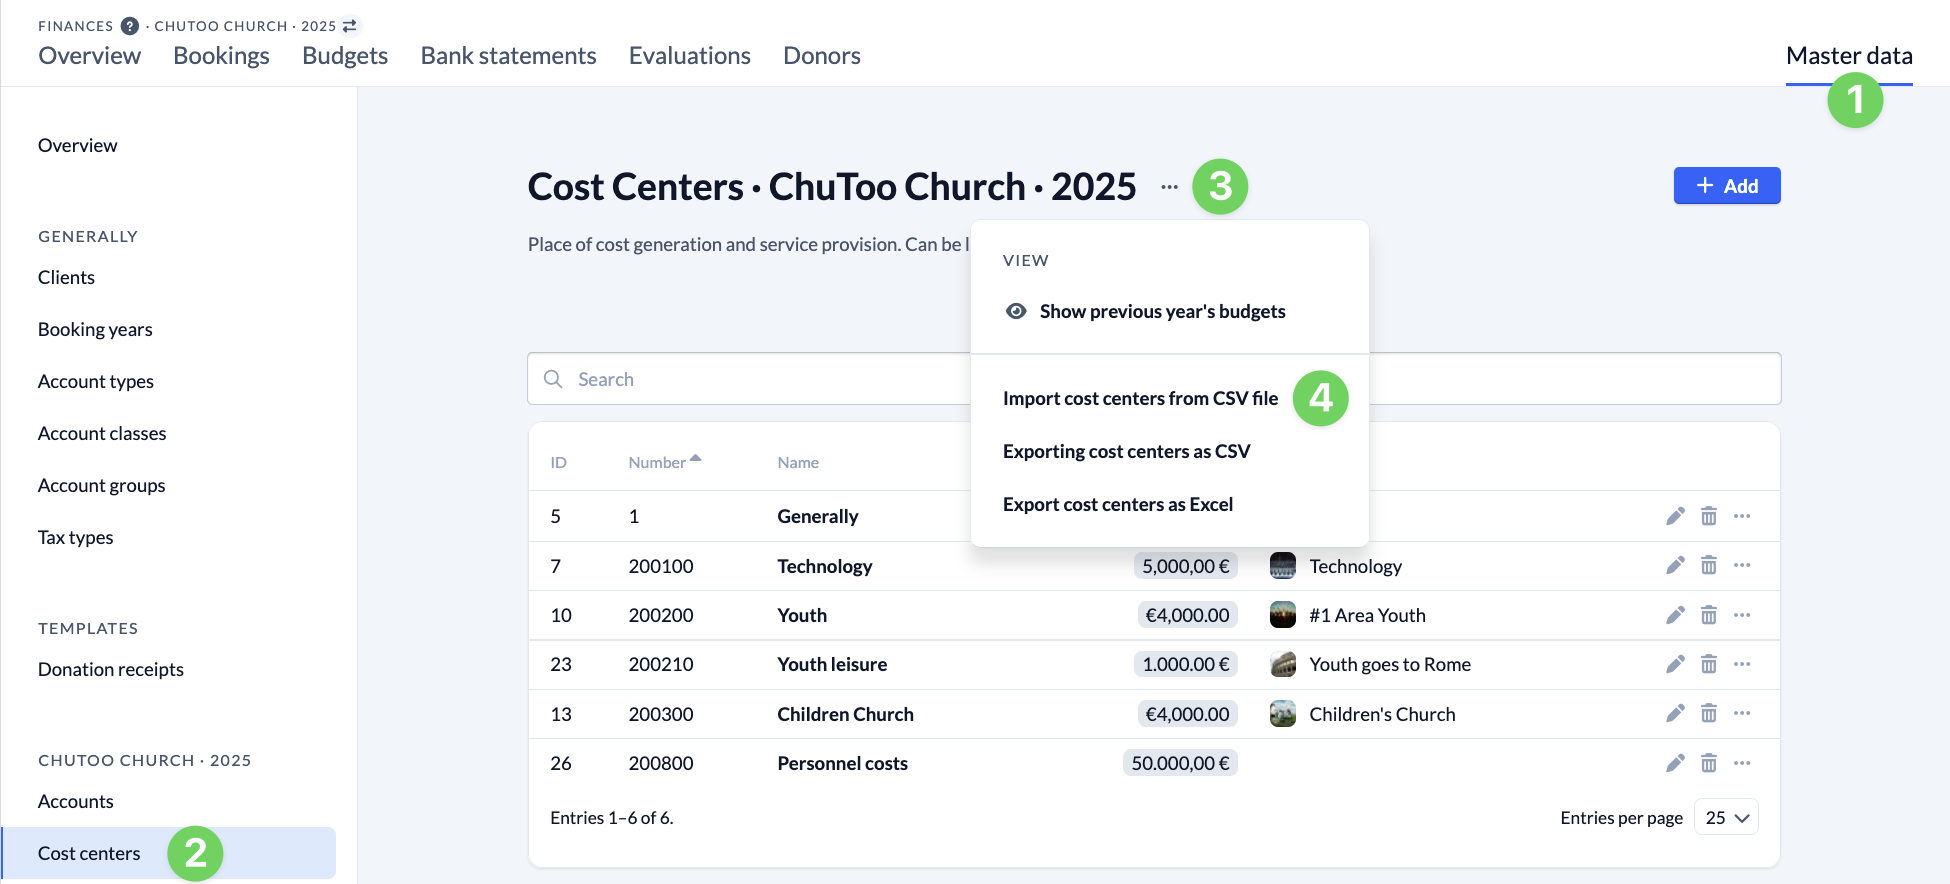Click the Technology group thumbnail image
Screen dimensions: 1950x884
click(1283, 566)
